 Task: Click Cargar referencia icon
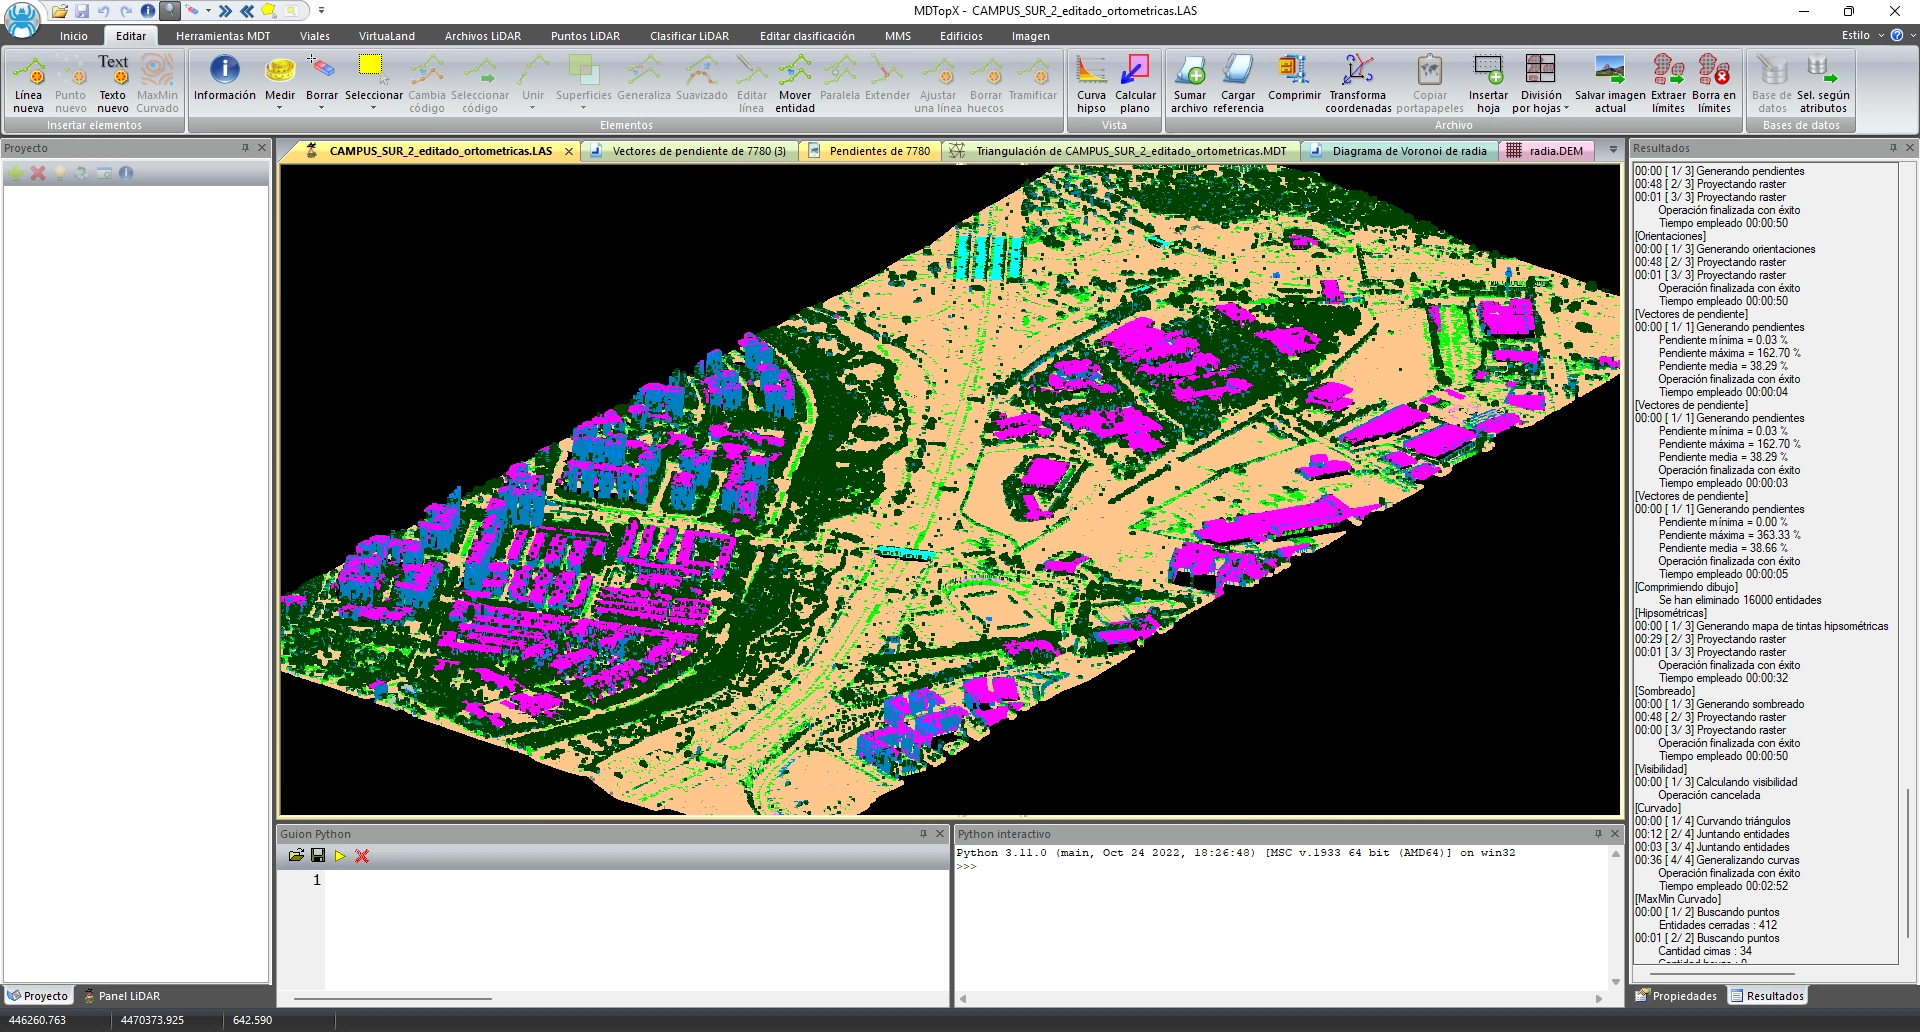click(1238, 70)
